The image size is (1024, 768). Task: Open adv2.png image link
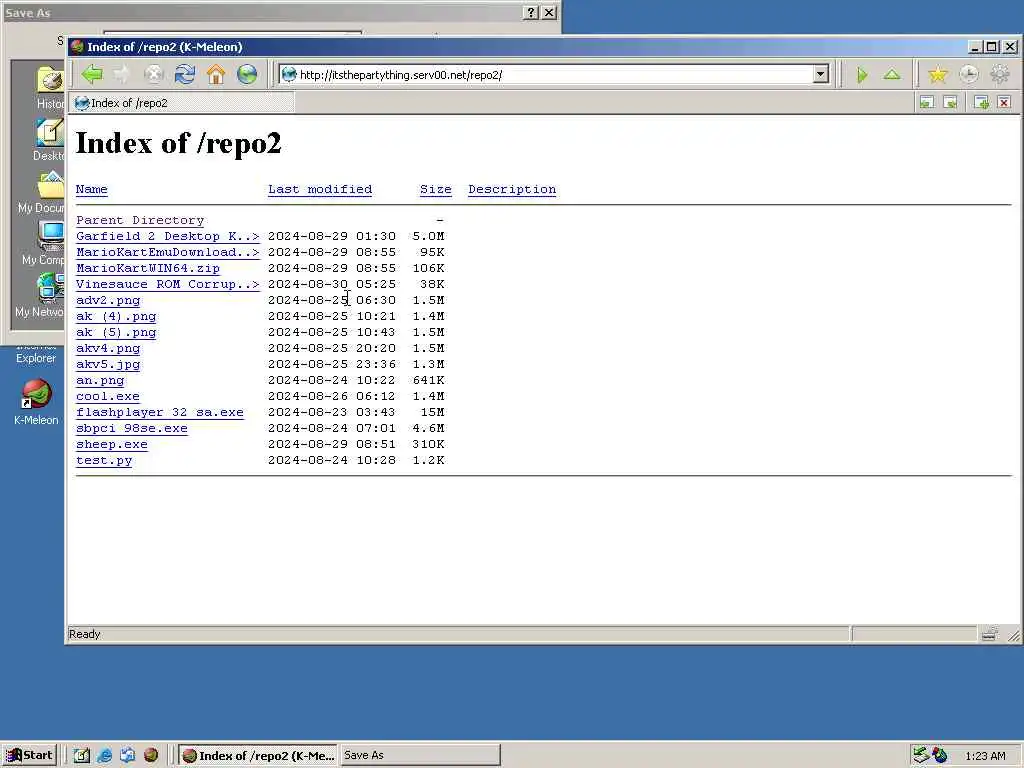coord(108,300)
